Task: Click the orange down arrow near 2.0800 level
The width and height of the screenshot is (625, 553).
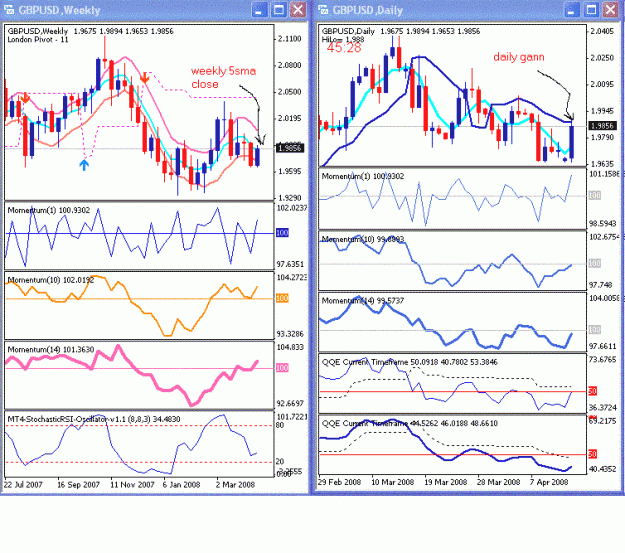Action: click(144, 78)
